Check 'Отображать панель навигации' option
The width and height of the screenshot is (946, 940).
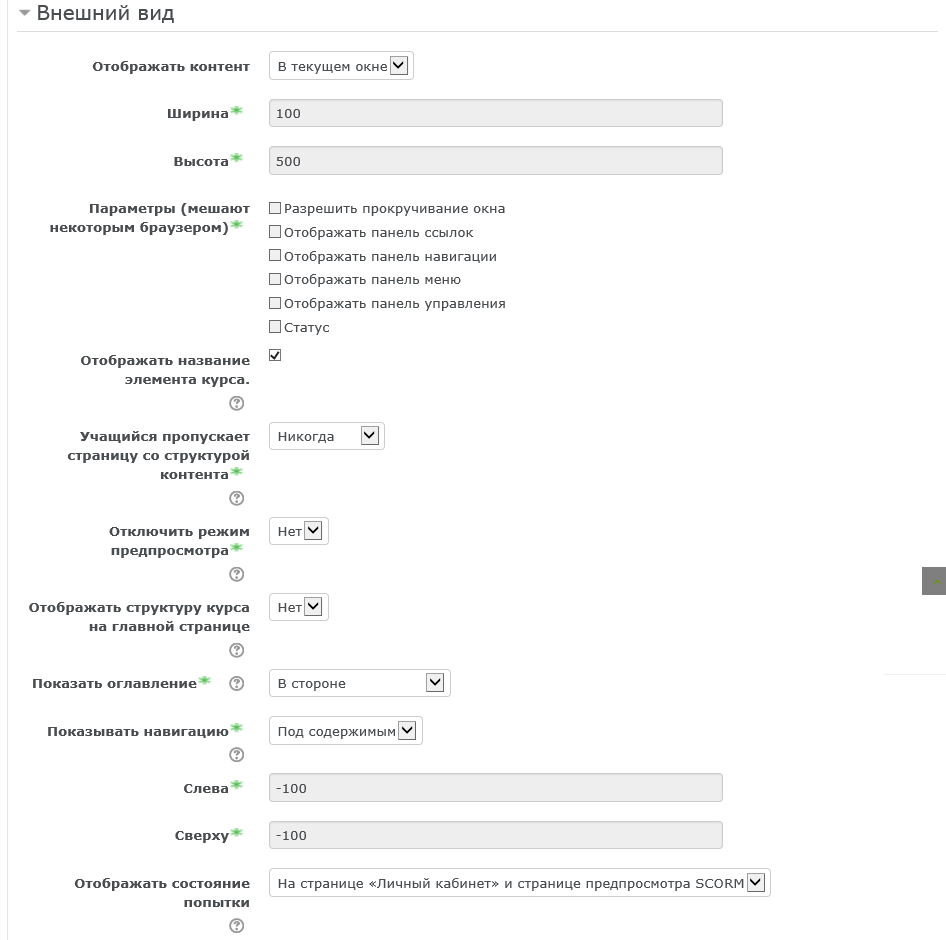(x=275, y=256)
